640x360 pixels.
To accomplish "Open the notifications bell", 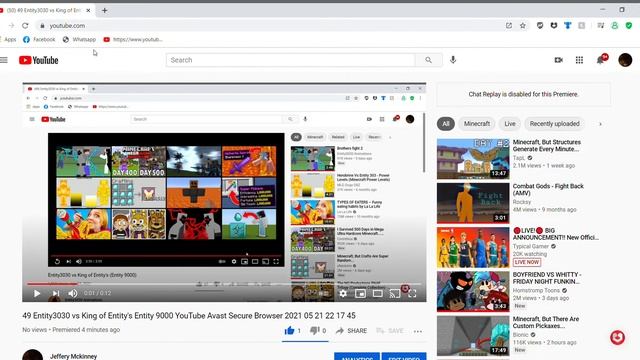I will coord(600,60).
